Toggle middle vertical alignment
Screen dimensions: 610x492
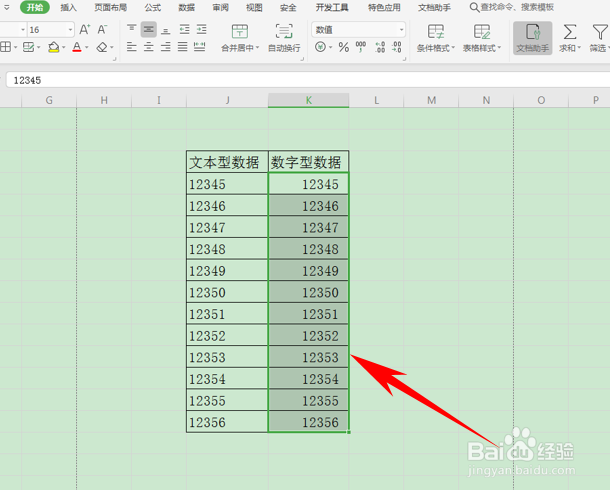pyautogui.click(x=149, y=30)
